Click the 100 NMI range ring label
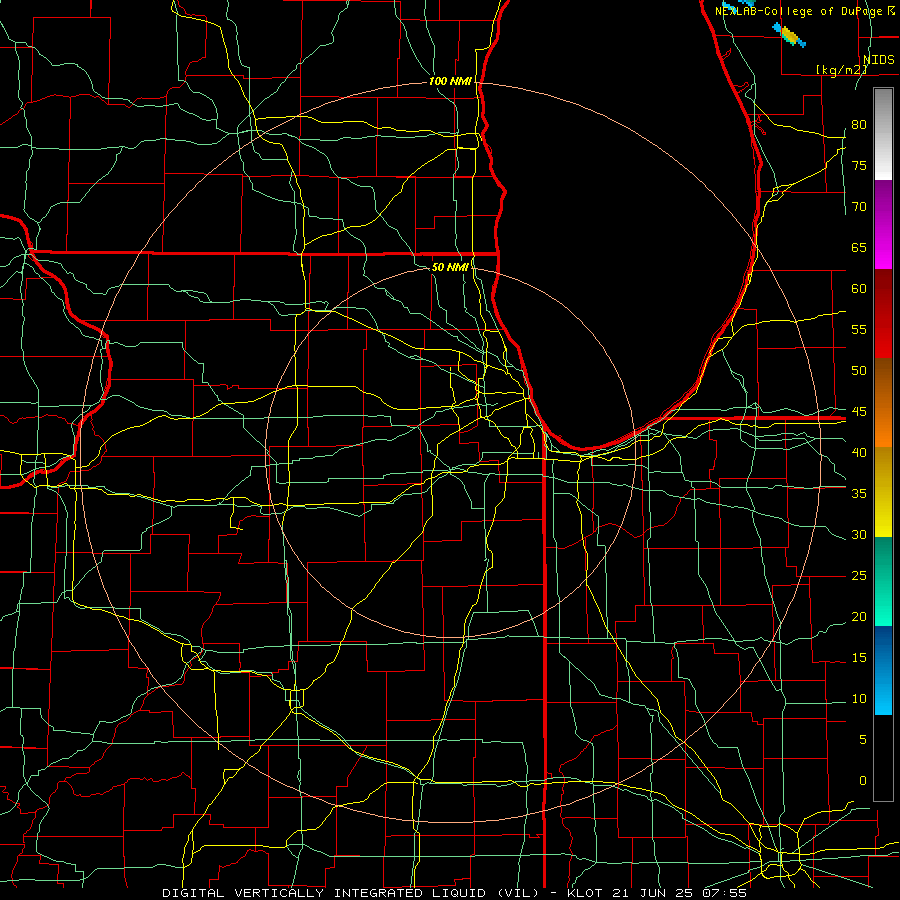This screenshot has width=900, height=900. [451, 81]
